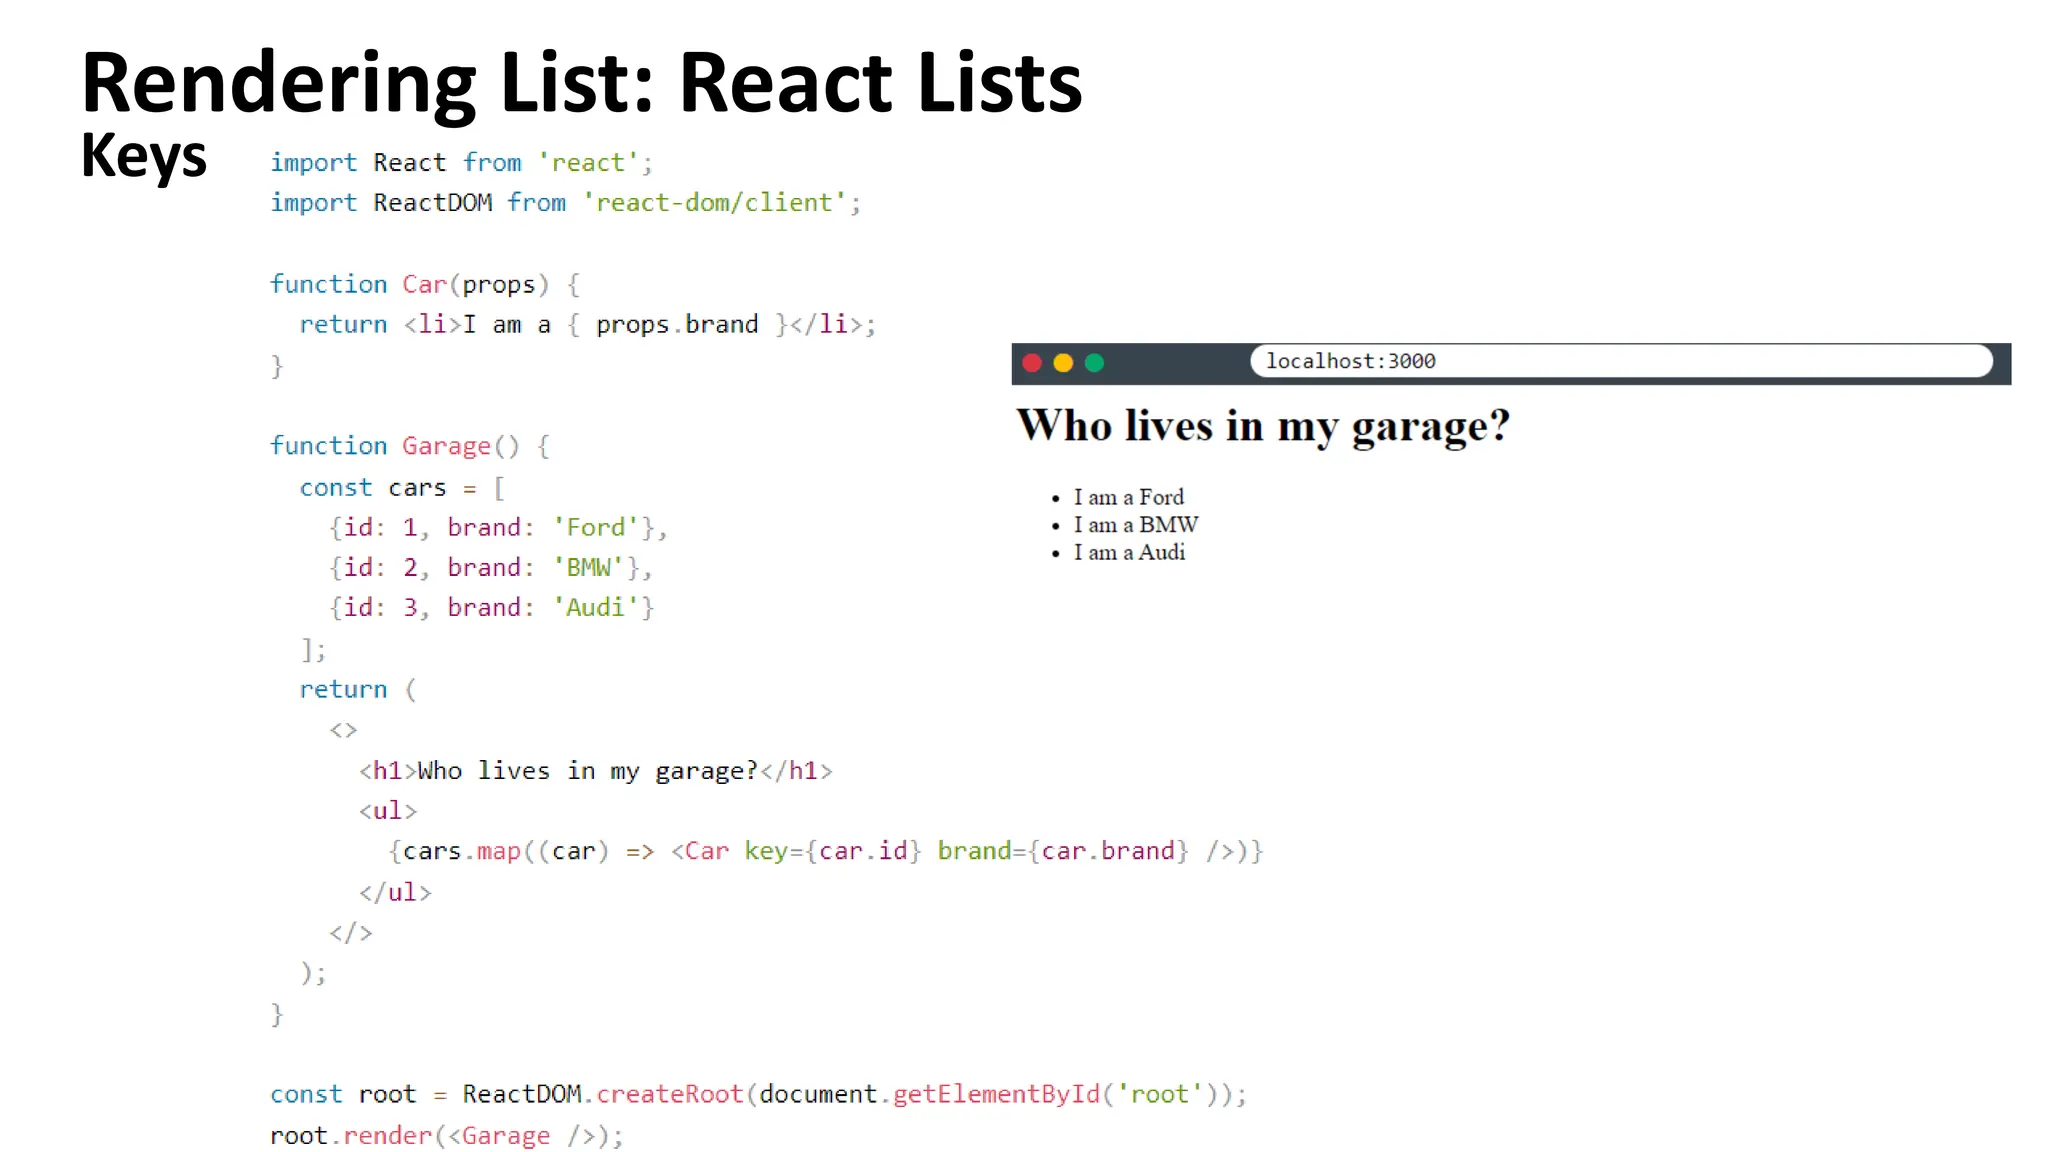Click the 'const root = ReactDOM.createRoot' line
The image size is (2048, 1152).
click(758, 1095)
